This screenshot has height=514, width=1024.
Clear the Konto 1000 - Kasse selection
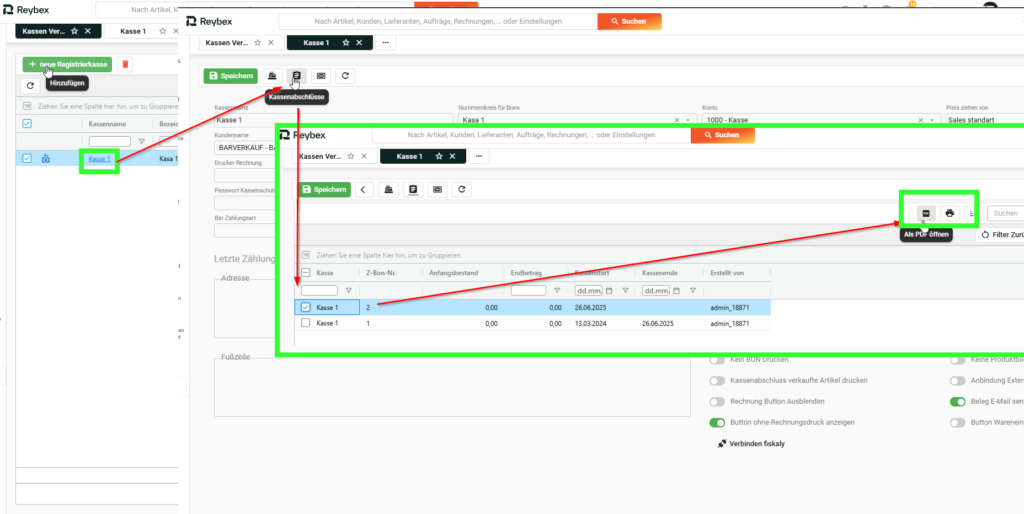coord(921,120)
